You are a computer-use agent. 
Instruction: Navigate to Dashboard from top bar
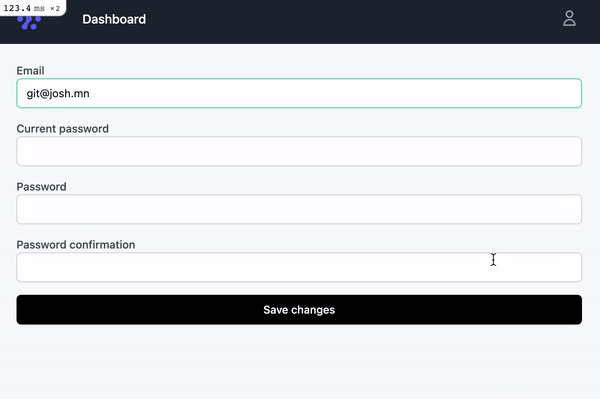114,19
